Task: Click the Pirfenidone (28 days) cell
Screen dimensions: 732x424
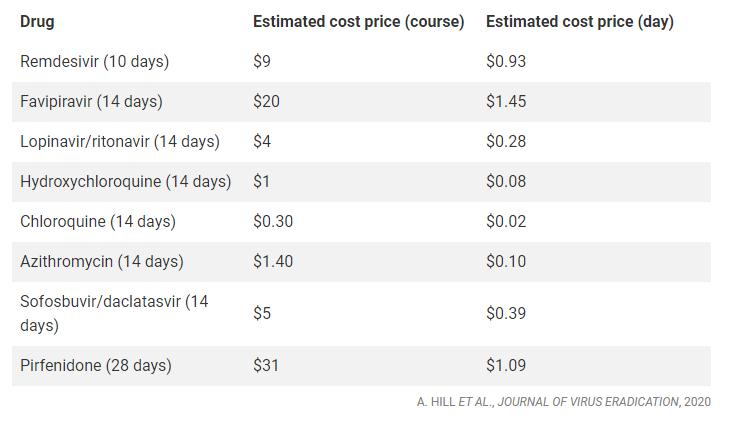Action: 96,365
